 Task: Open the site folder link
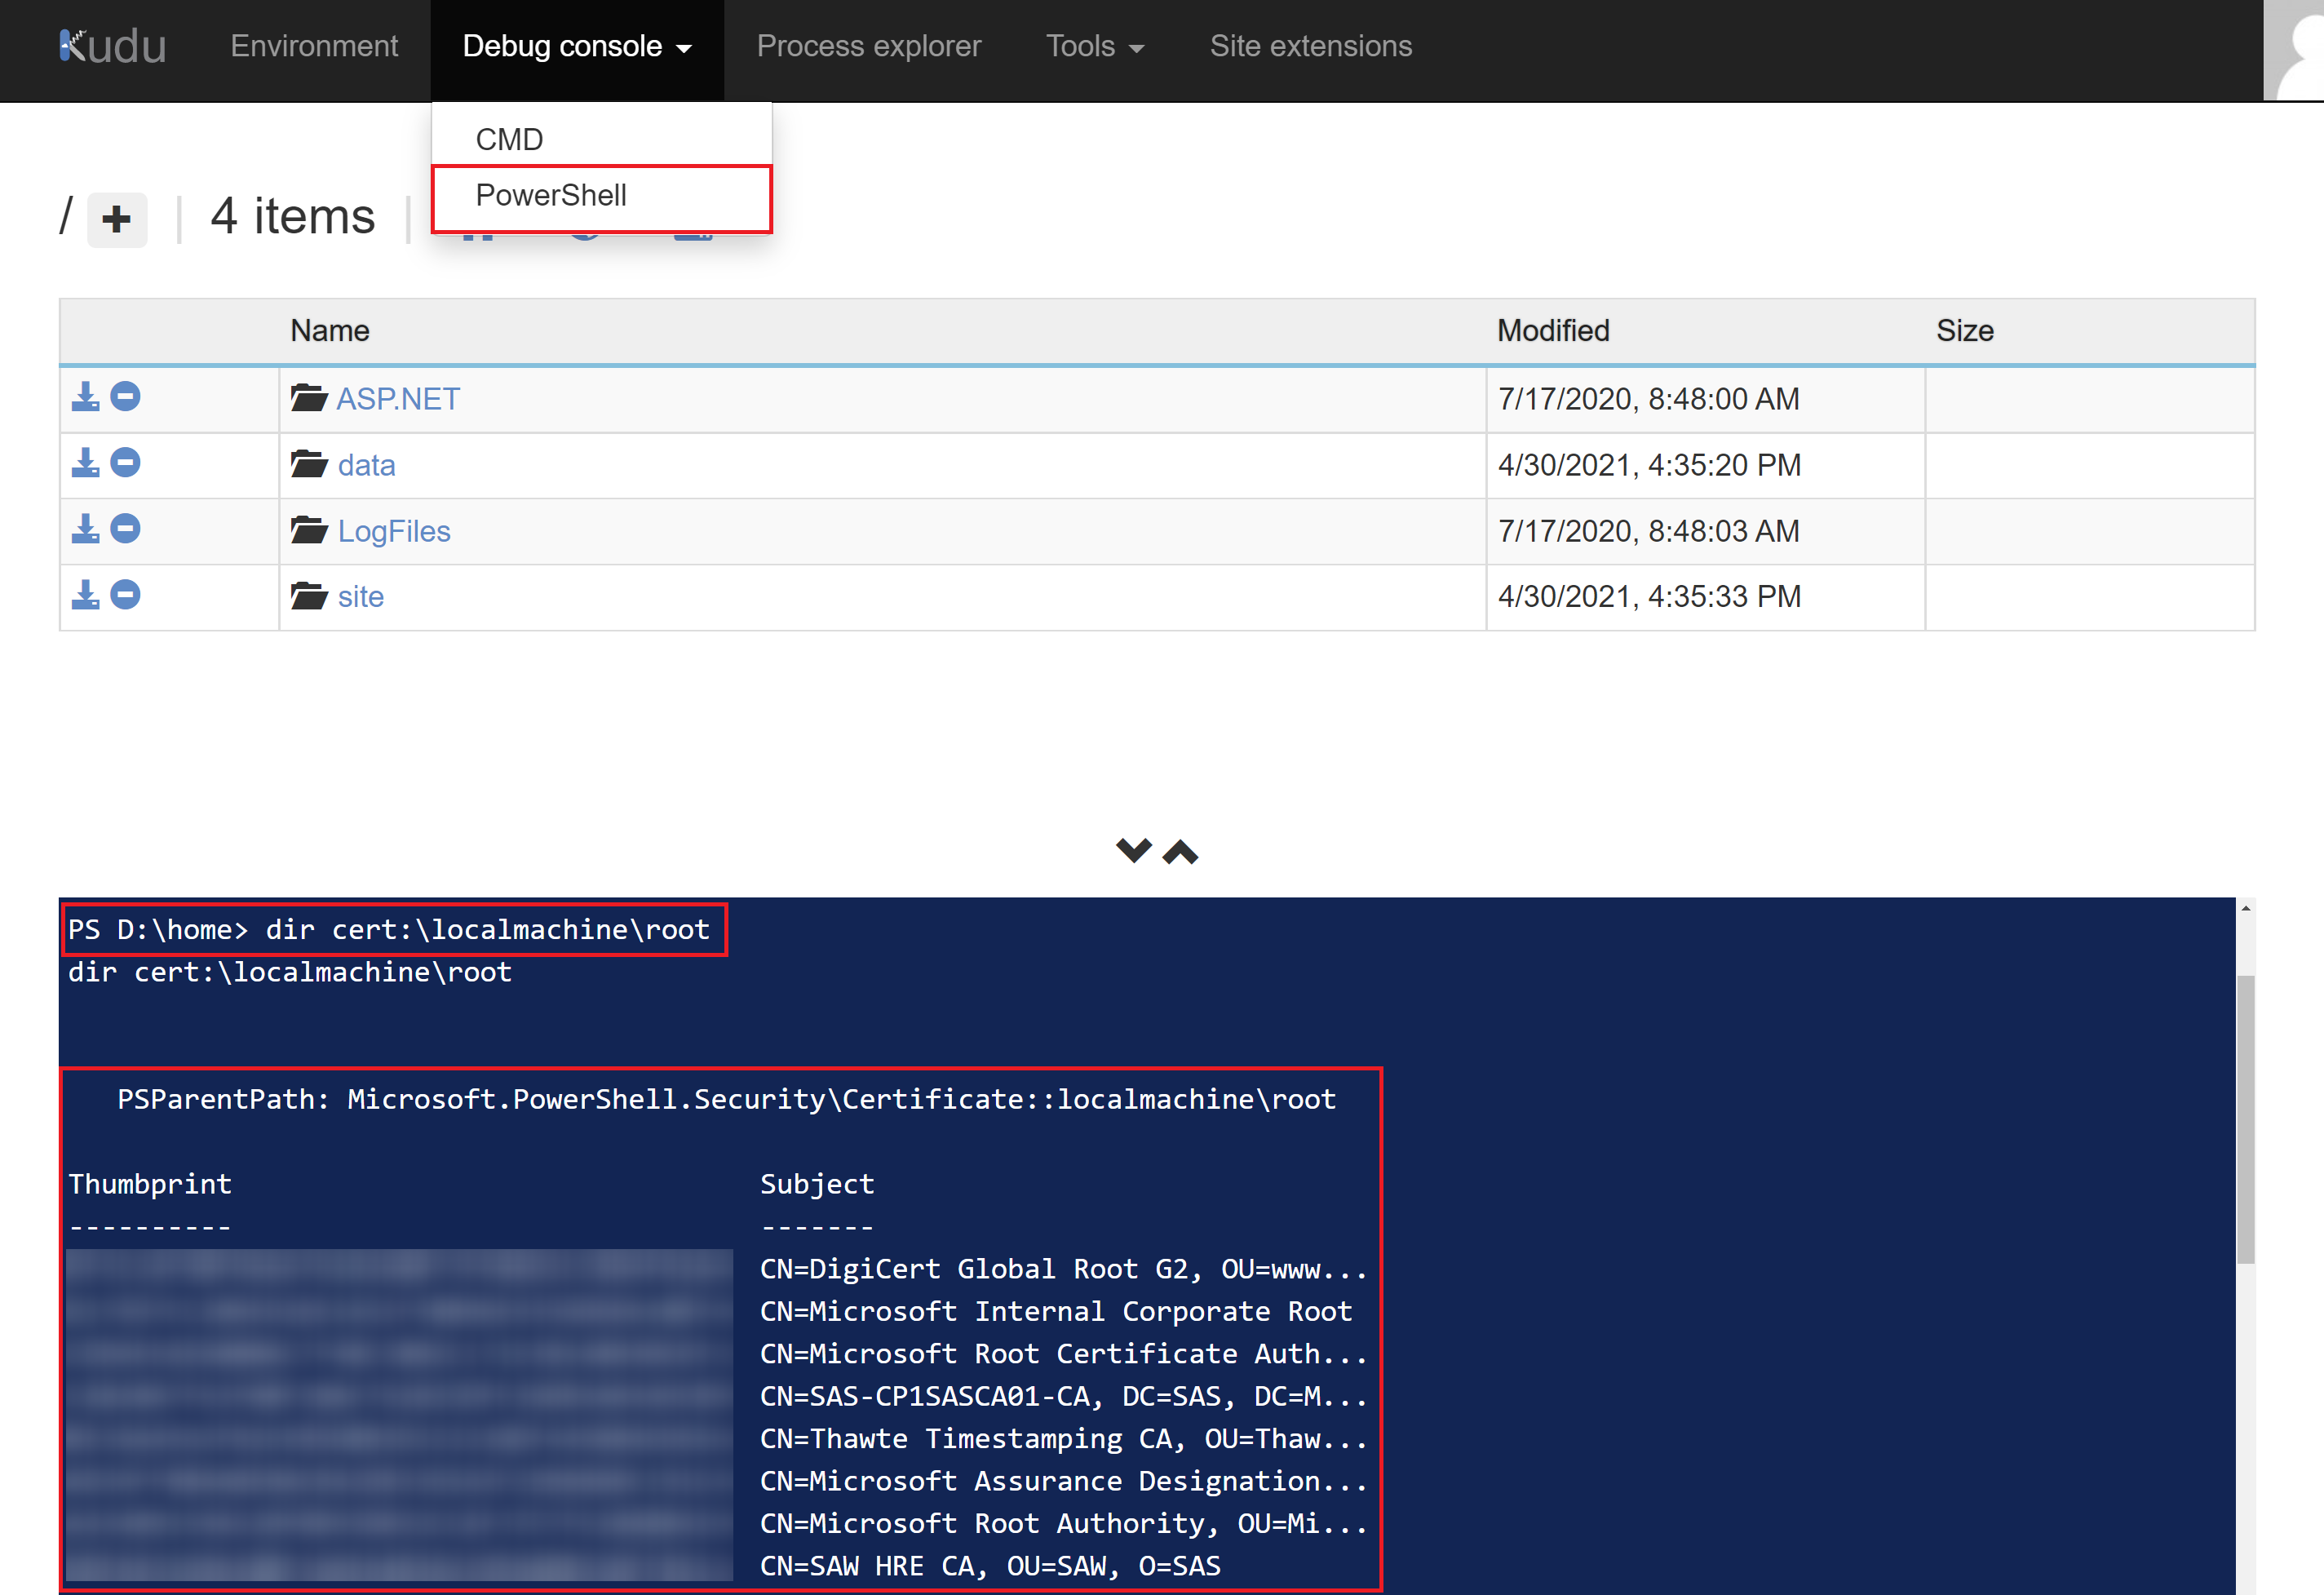[360, 595]
